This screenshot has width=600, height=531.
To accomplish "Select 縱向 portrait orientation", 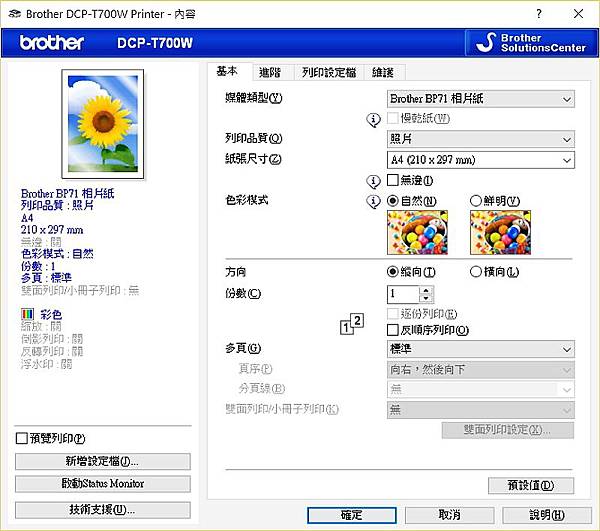I will point(393,272).
